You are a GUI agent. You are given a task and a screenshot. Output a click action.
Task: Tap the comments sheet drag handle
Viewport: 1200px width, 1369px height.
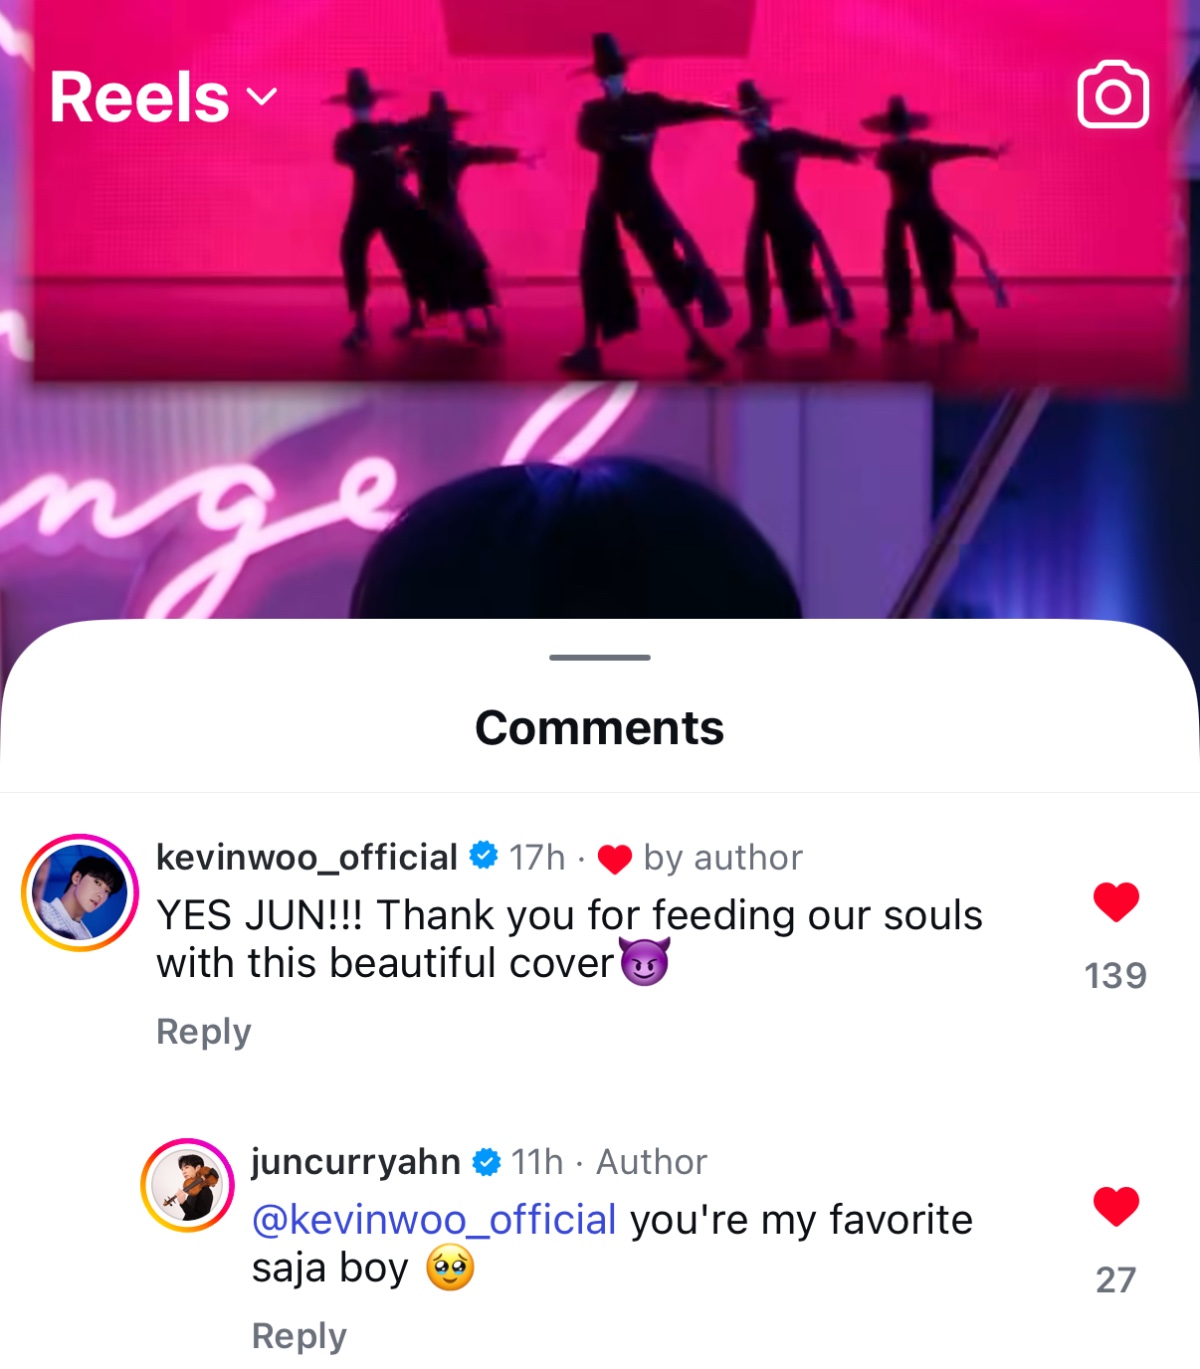600,657
